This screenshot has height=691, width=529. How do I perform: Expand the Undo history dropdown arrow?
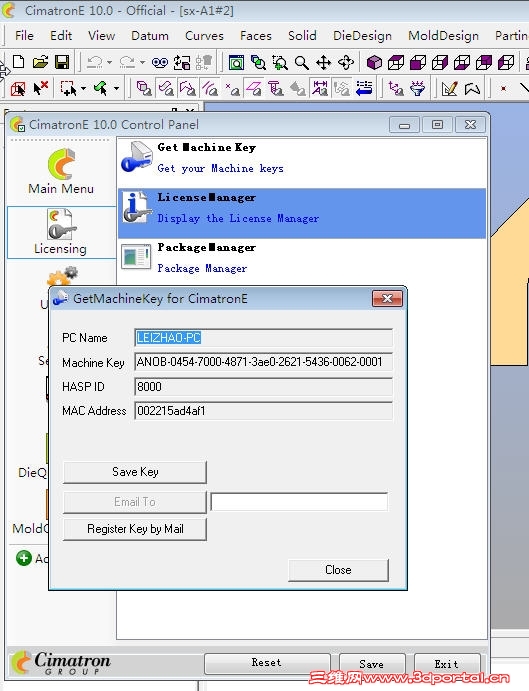(109, 63)
